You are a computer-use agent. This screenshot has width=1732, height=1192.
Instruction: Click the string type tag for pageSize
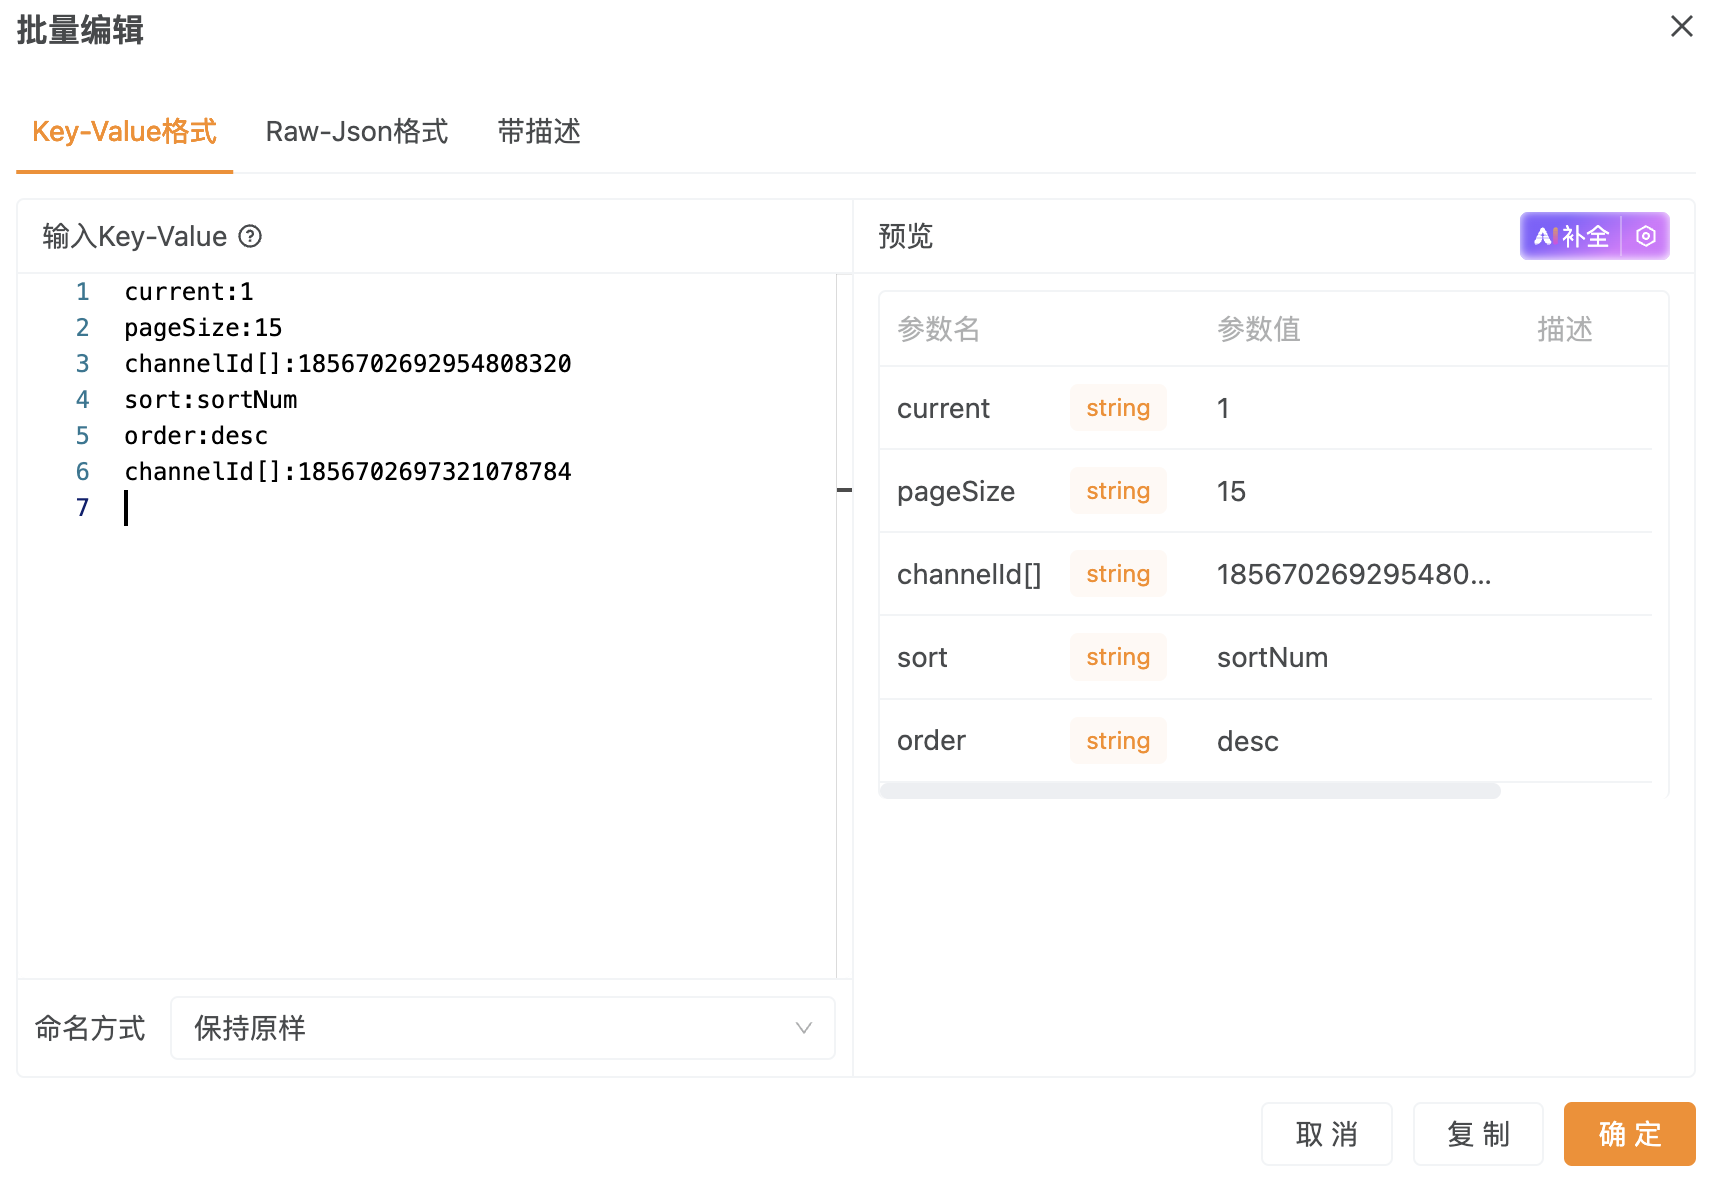tap(1118, 491)
